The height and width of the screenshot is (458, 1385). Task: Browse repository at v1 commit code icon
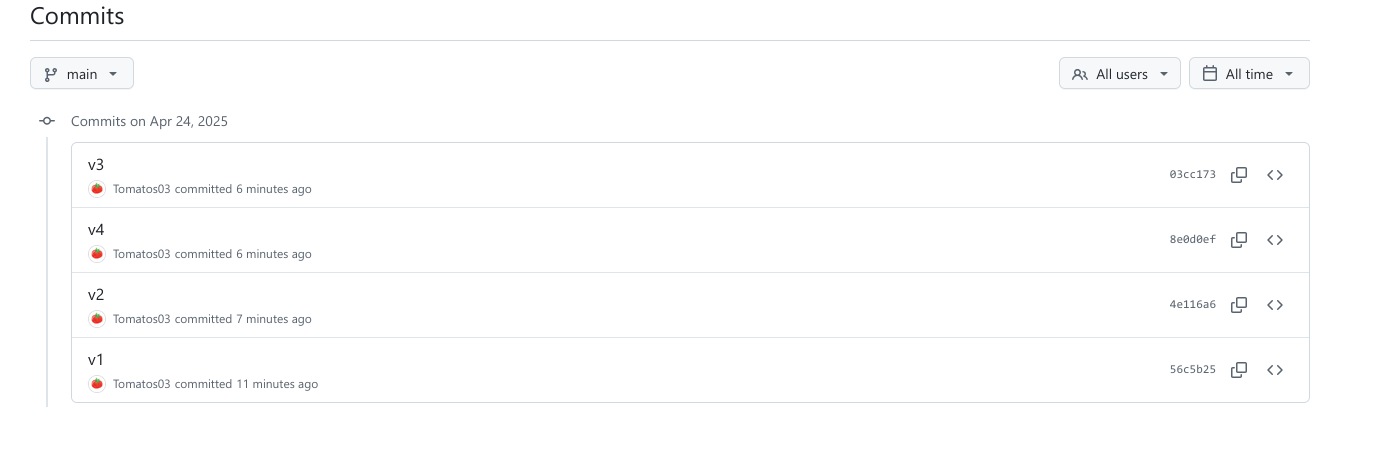[1275, 370]
